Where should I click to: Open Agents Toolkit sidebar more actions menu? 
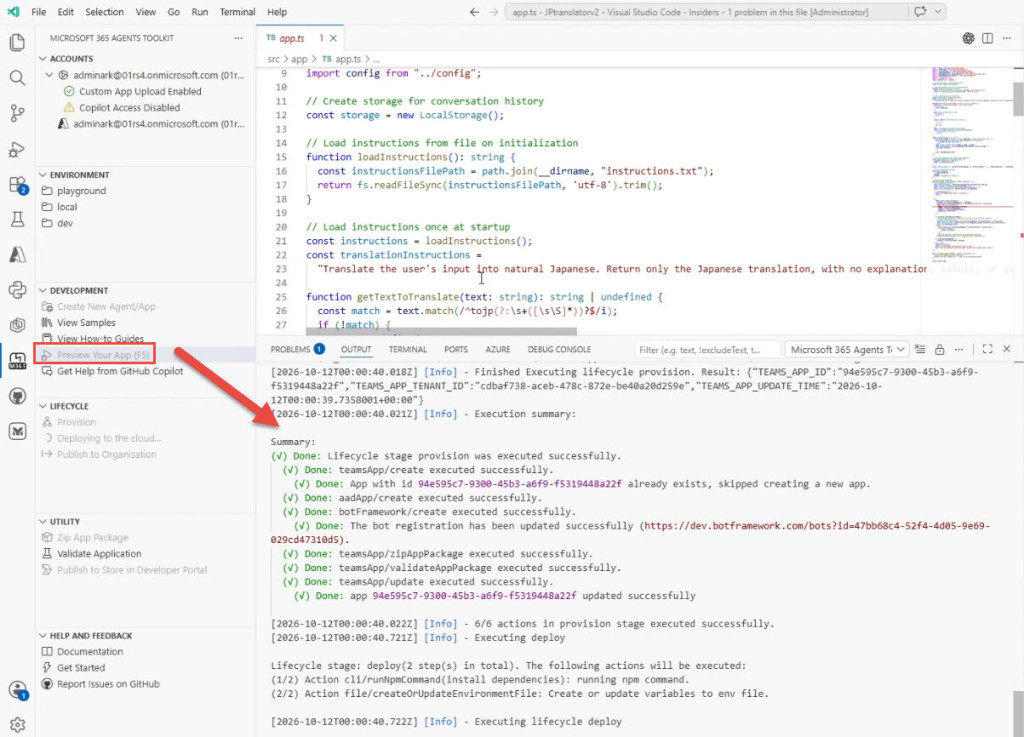click(x=238, y=38)
